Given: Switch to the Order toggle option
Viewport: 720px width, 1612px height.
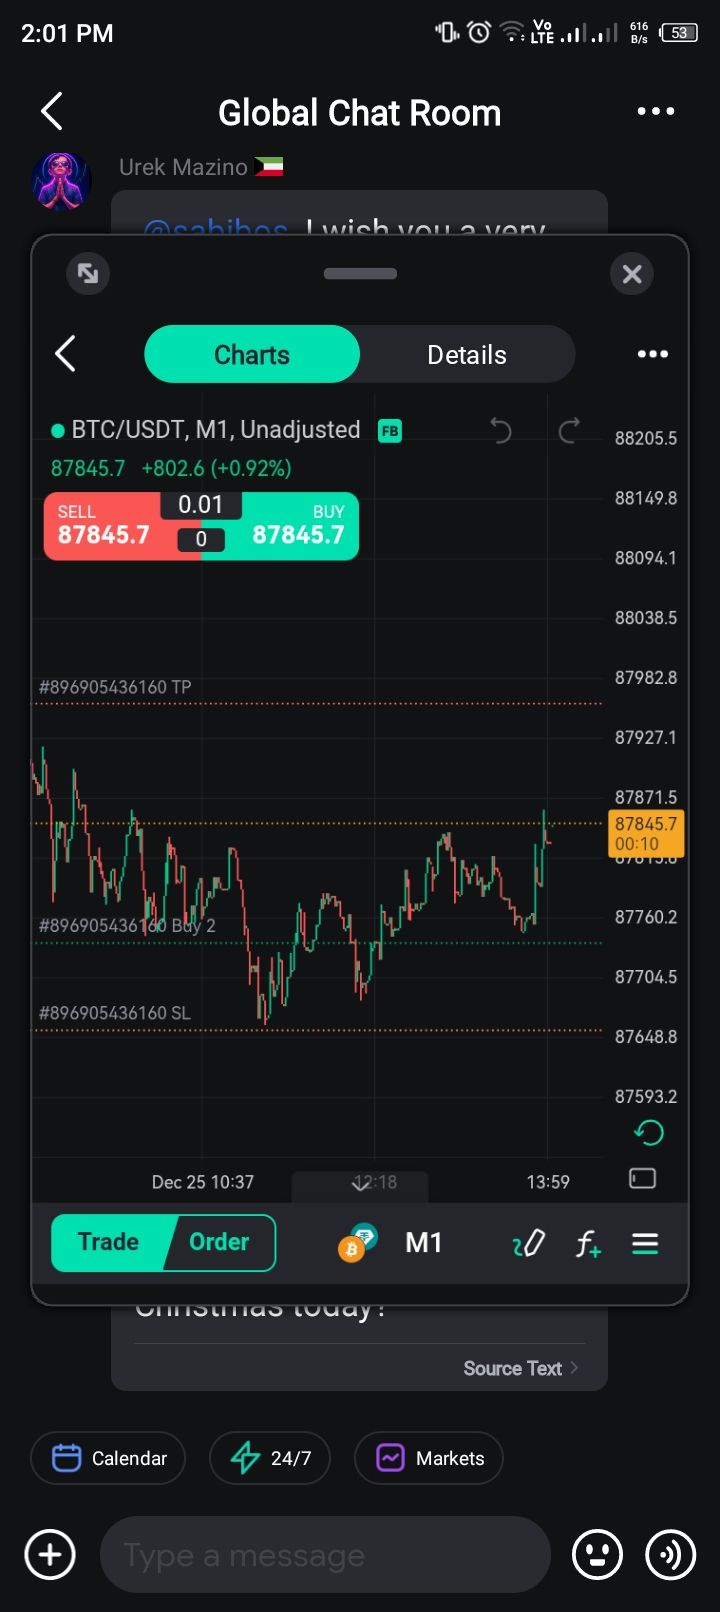Looking at the screenshot, I should [x=219, y=1242].
